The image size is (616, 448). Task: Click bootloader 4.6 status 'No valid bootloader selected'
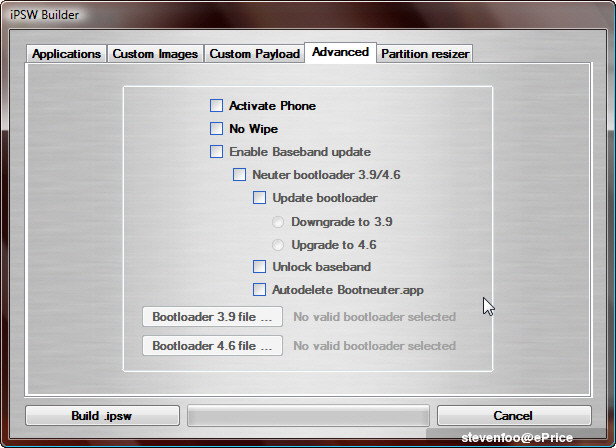click(x=374, y=346)
